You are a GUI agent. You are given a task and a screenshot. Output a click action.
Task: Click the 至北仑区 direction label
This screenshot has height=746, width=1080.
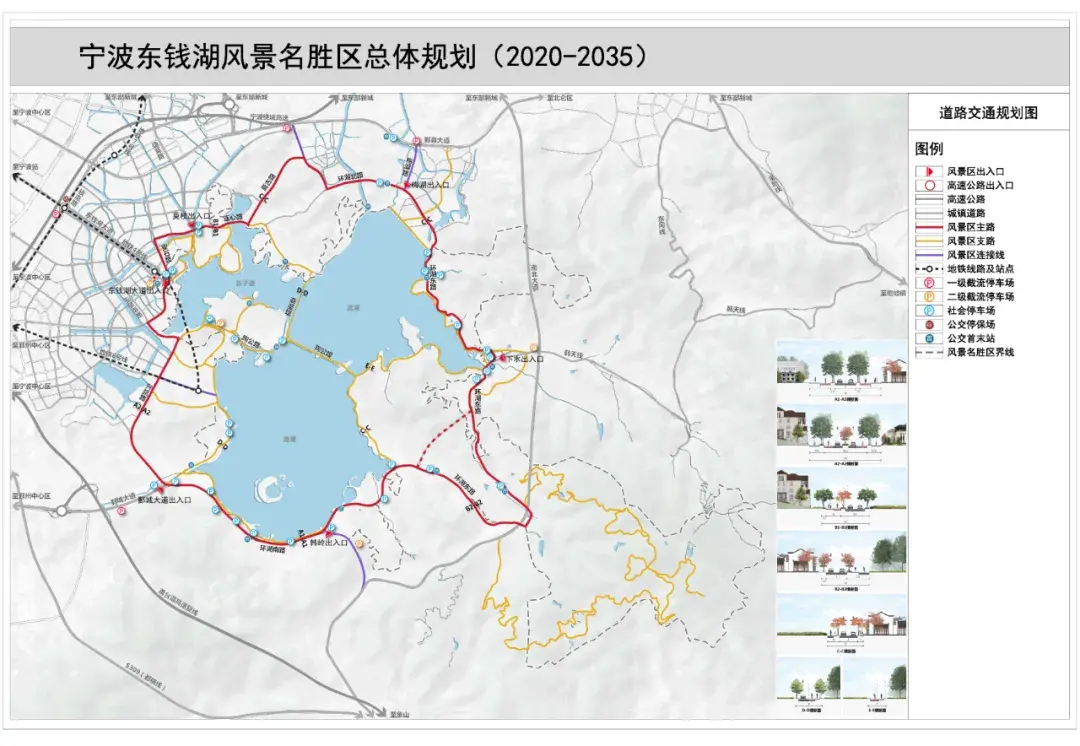(560, 98)
